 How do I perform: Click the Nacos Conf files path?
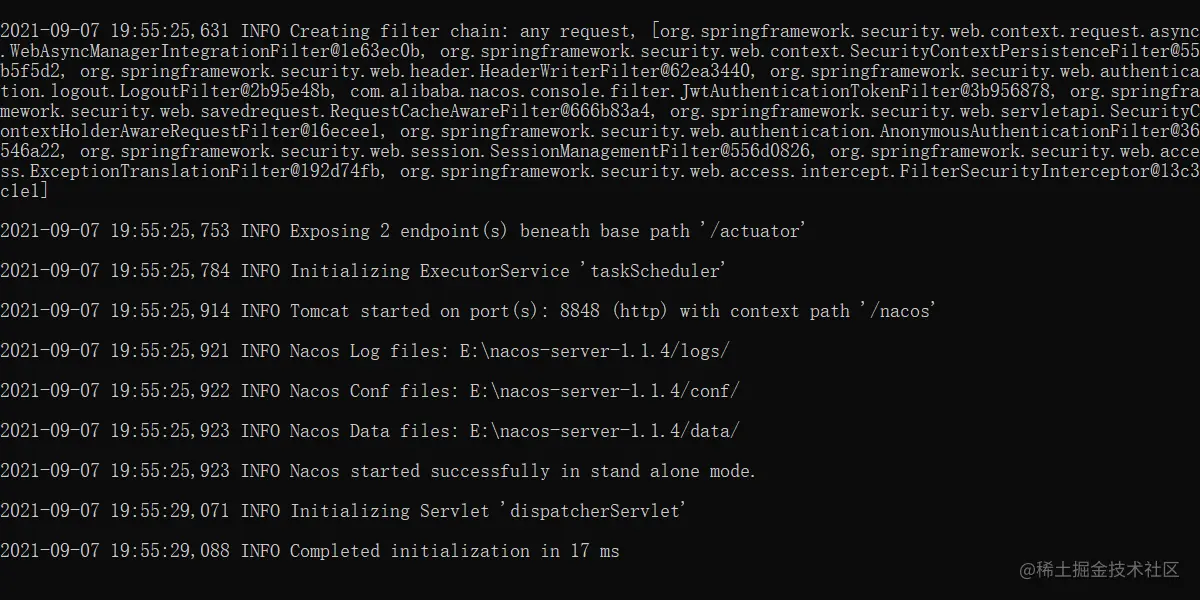point(605,391)
